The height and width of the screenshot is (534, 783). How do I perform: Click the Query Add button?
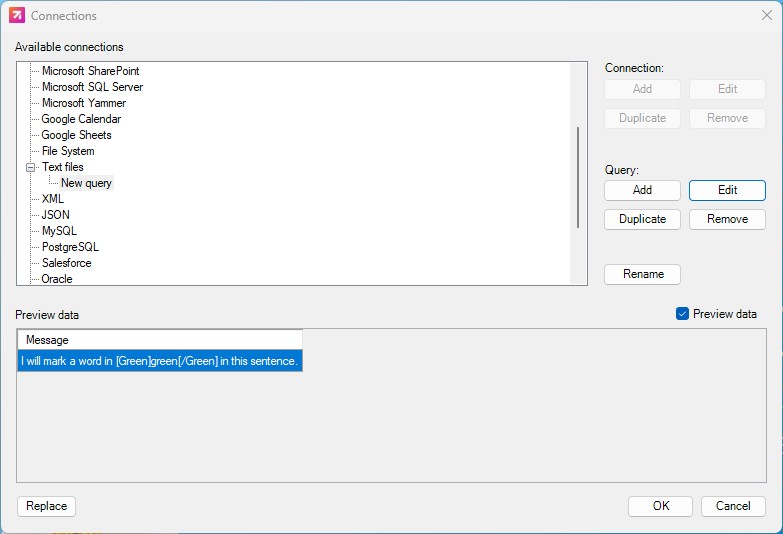[x=642, y=190]
